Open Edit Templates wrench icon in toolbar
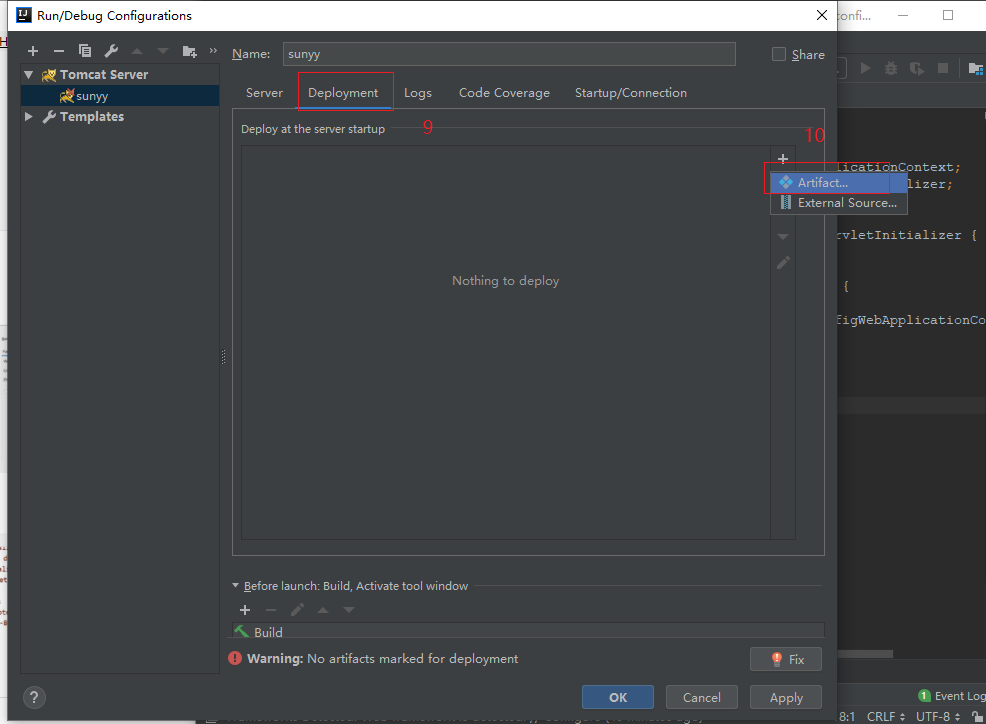Viewport: 986px width, 724px height. point(111,51)
